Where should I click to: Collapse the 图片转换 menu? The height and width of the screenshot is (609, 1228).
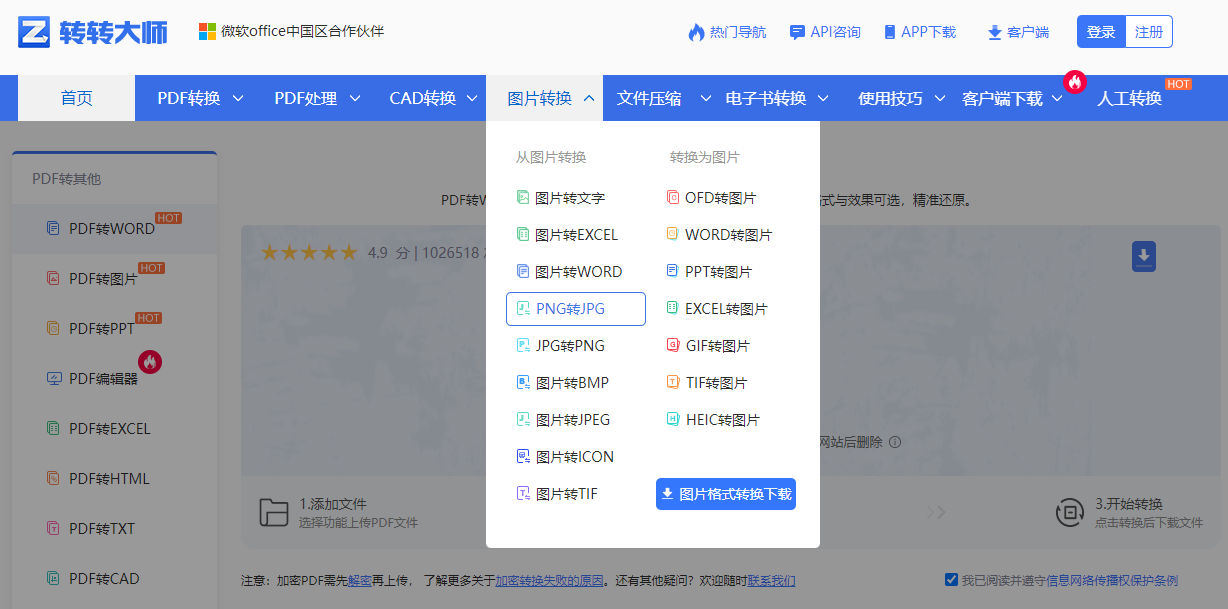[545, 97]
